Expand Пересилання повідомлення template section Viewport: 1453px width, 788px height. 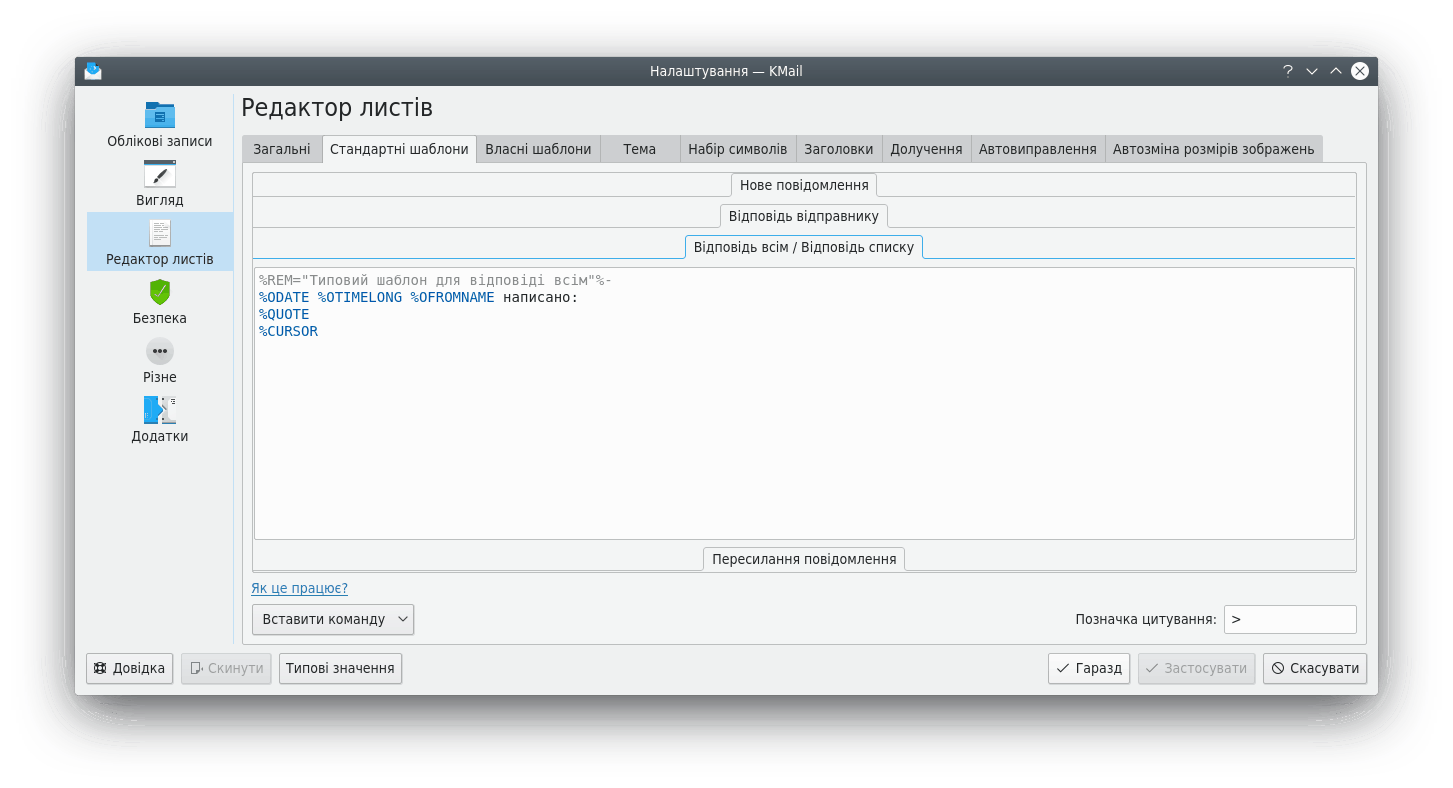click(x=804, y=559)
